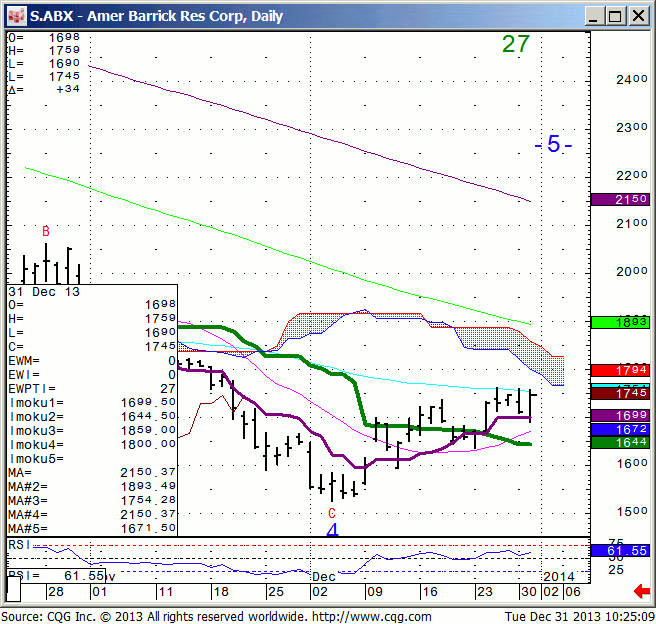Click the green 1893 price tag
This screenshot has height=624, width=656.
coord(620,322)
